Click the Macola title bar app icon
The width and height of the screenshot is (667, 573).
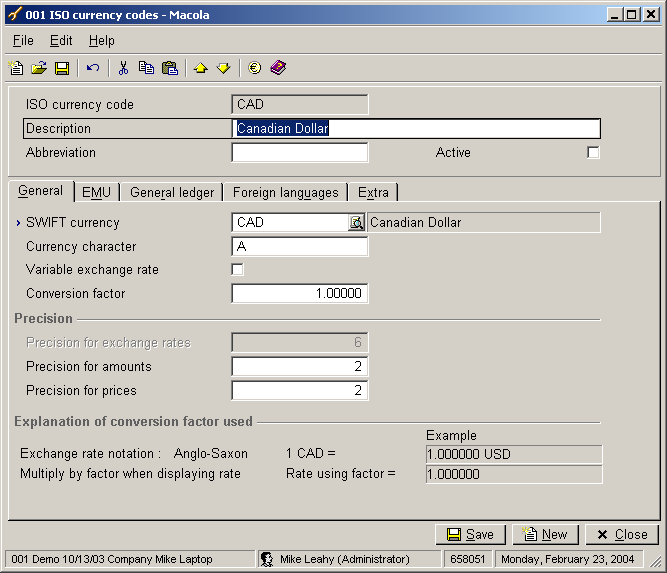click(14, 14)
